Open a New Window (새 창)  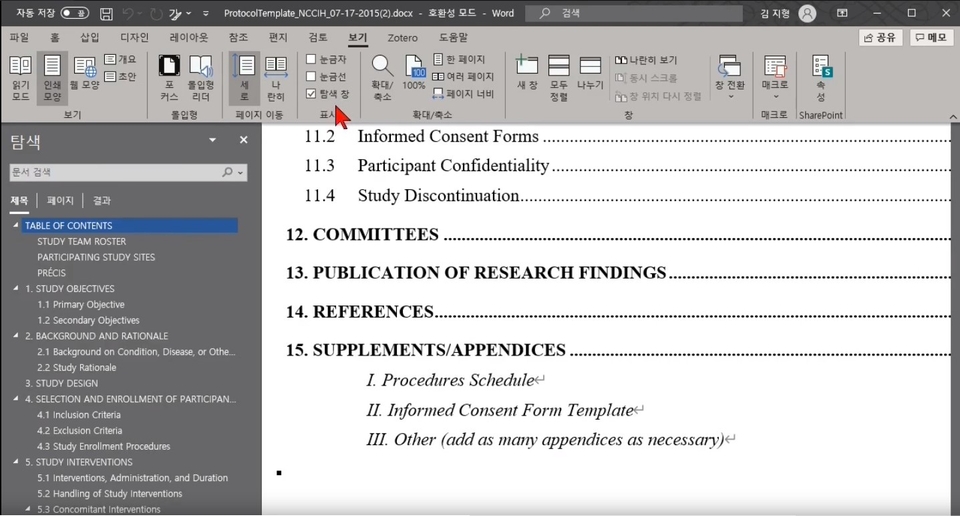[x=527, y=73]
